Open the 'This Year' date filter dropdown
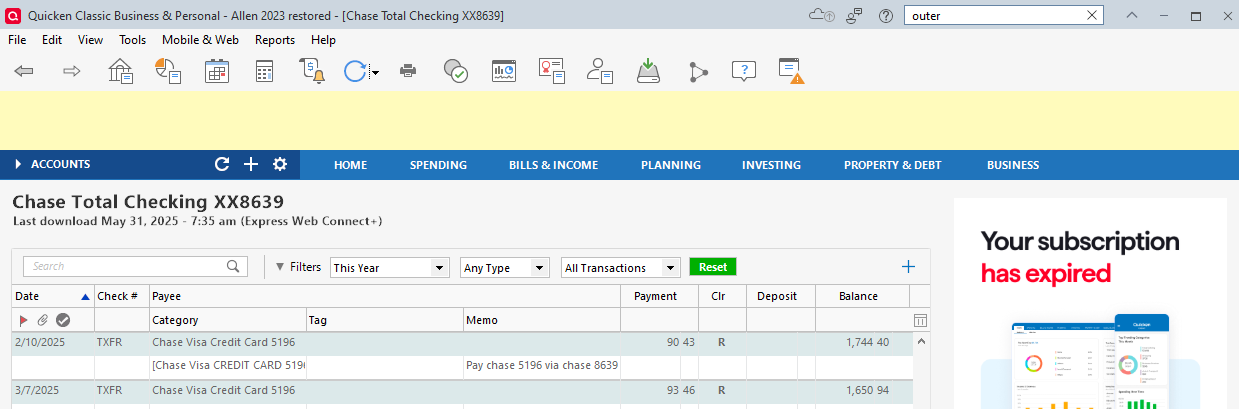 pos(390,268)
